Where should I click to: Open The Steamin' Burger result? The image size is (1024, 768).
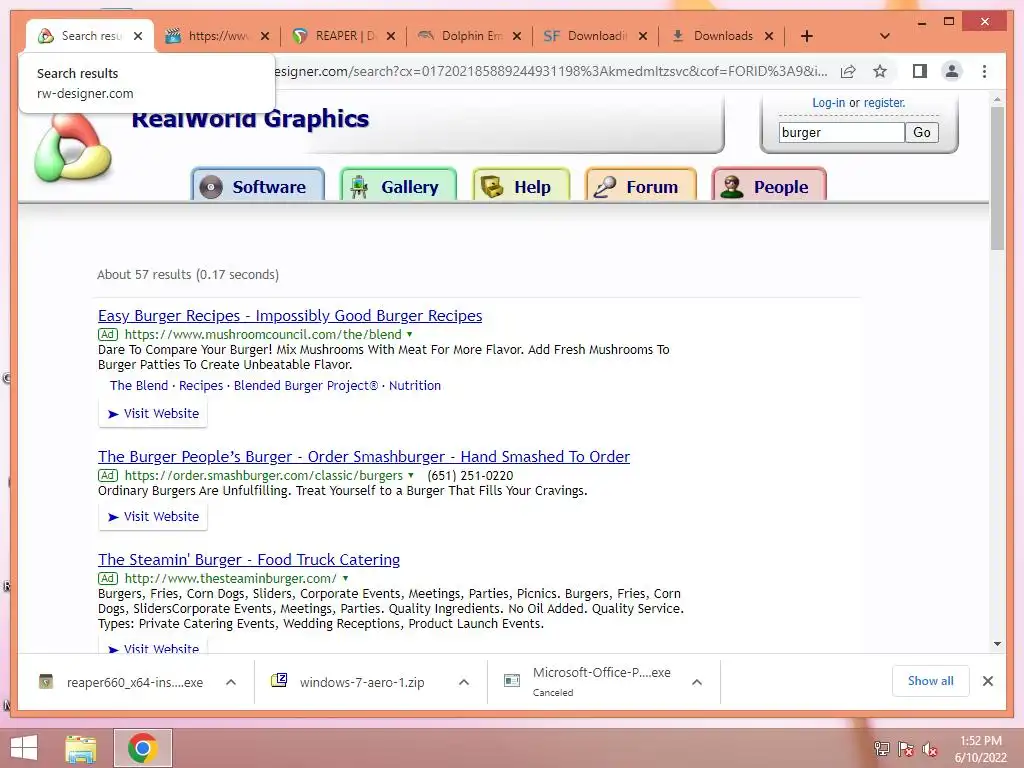click(x=249, y=560)
